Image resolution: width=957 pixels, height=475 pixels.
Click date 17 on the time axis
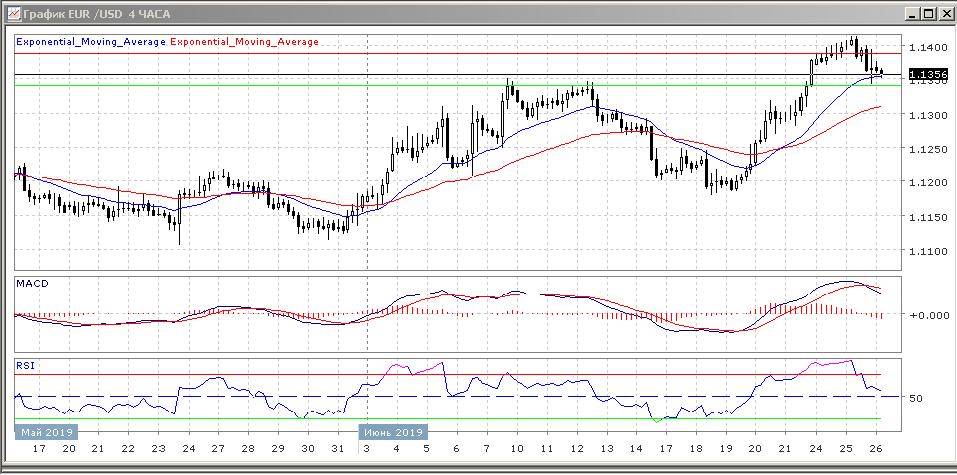[39, 450]
